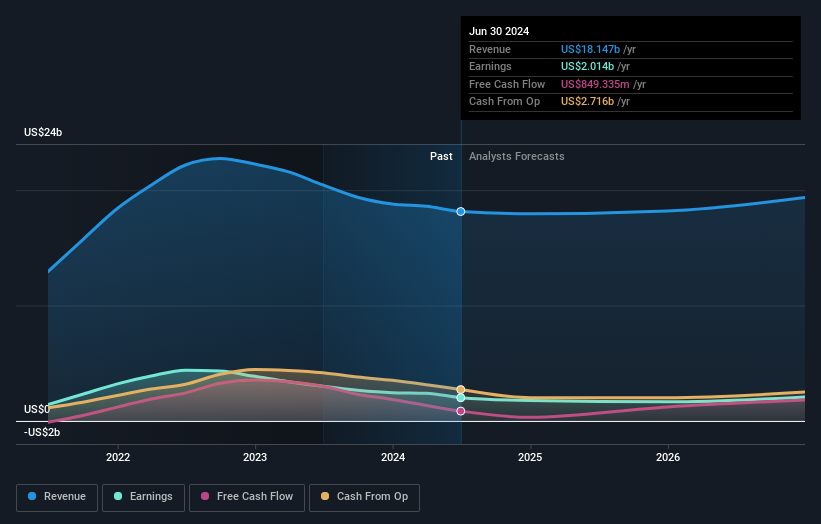Click the 2025 x-axis label

coord(530,457)
